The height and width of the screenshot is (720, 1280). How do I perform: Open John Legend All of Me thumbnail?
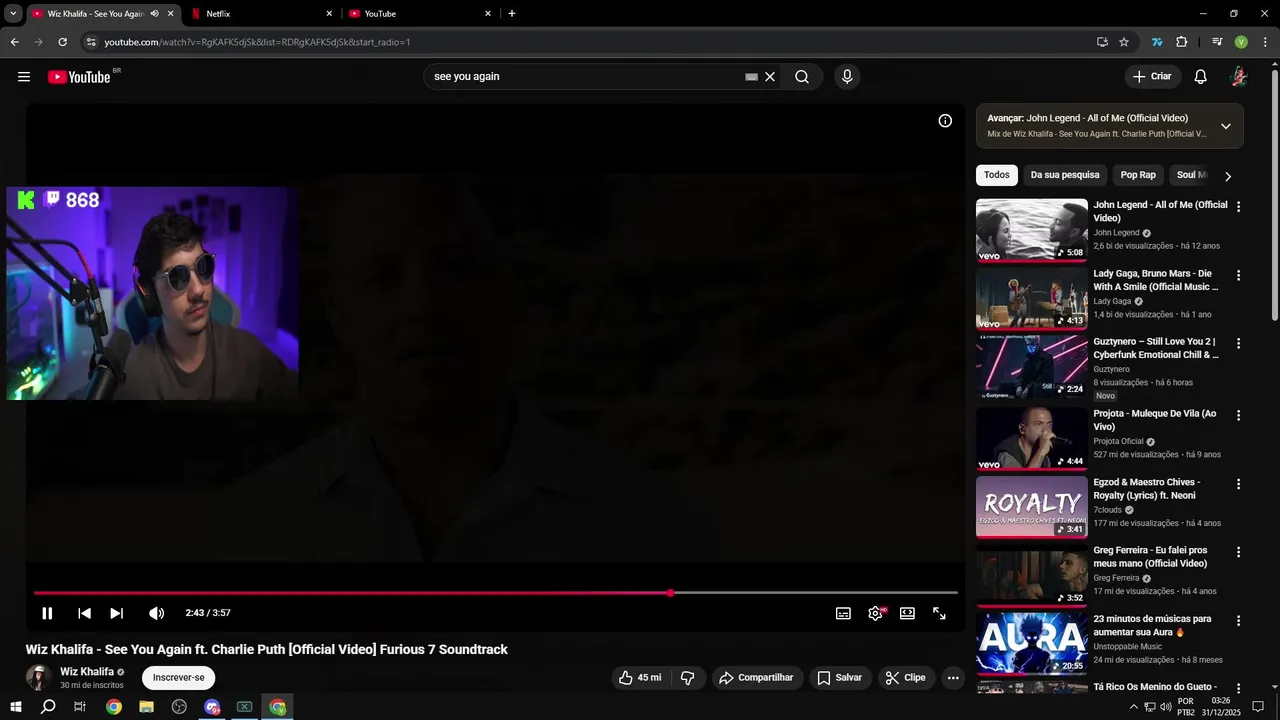[x=1032, y=230]
